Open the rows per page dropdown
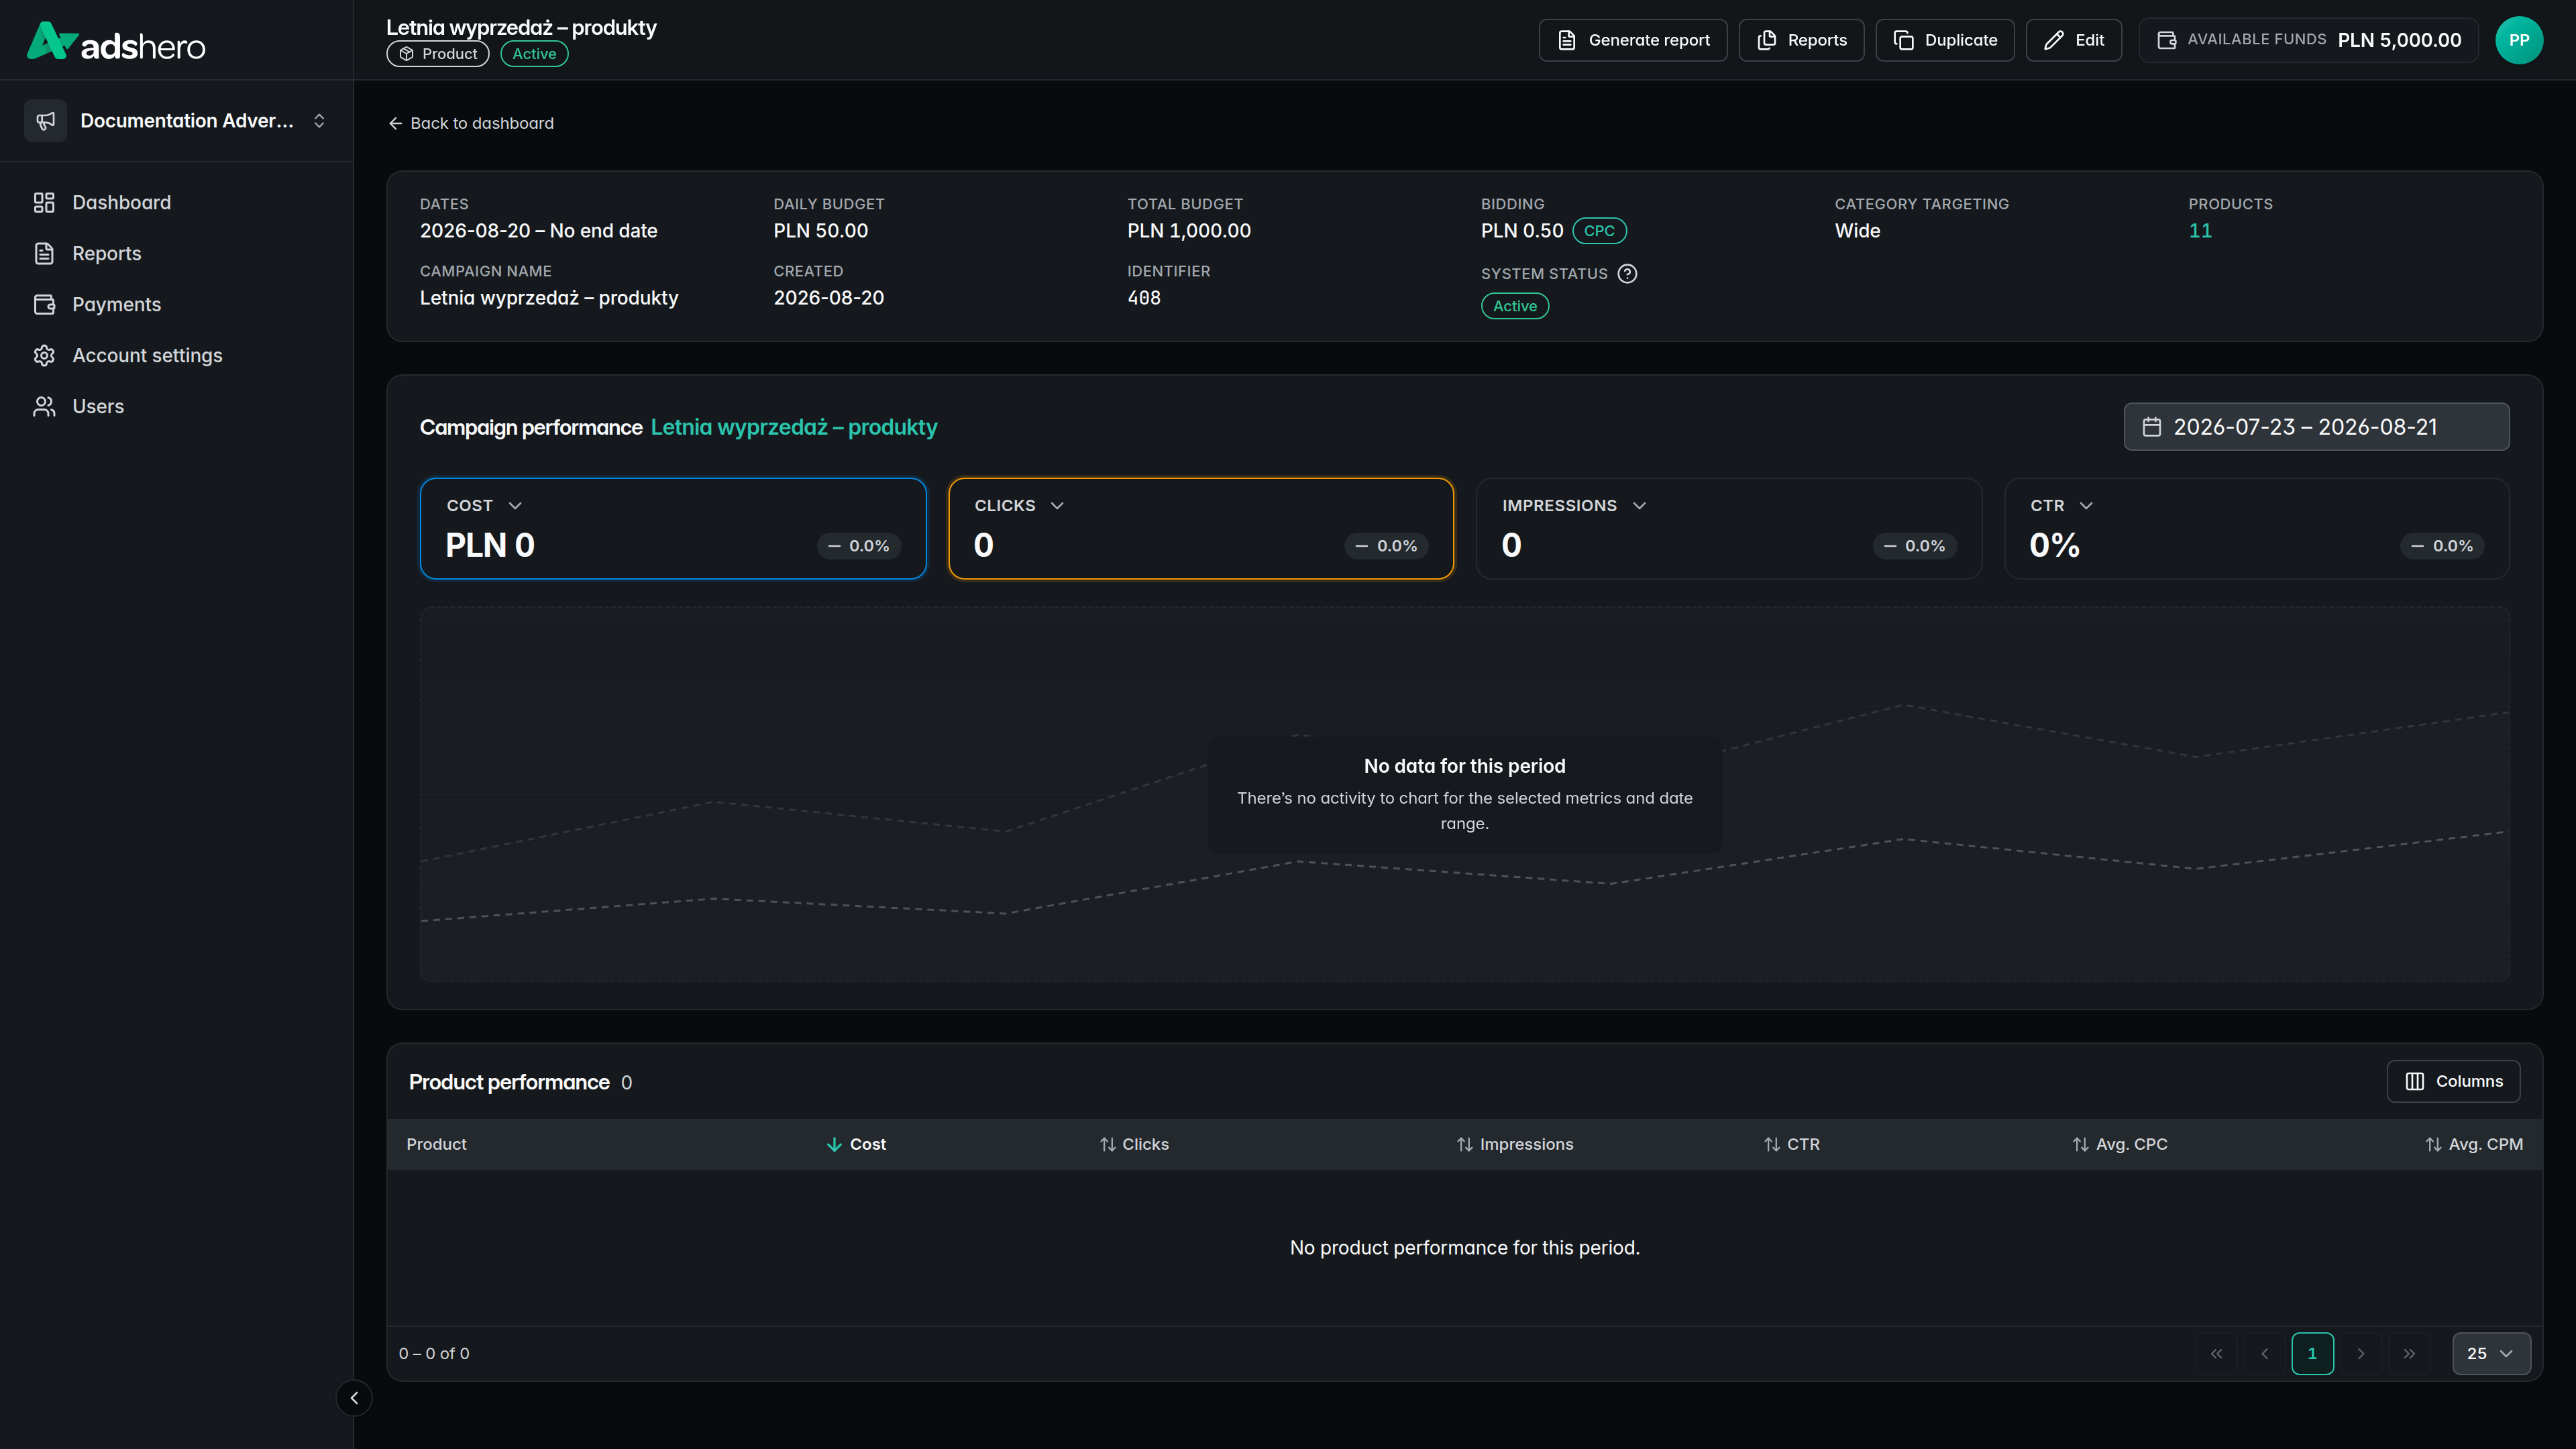The image size is (2576, 1449). click(x=2490, y=1353)
